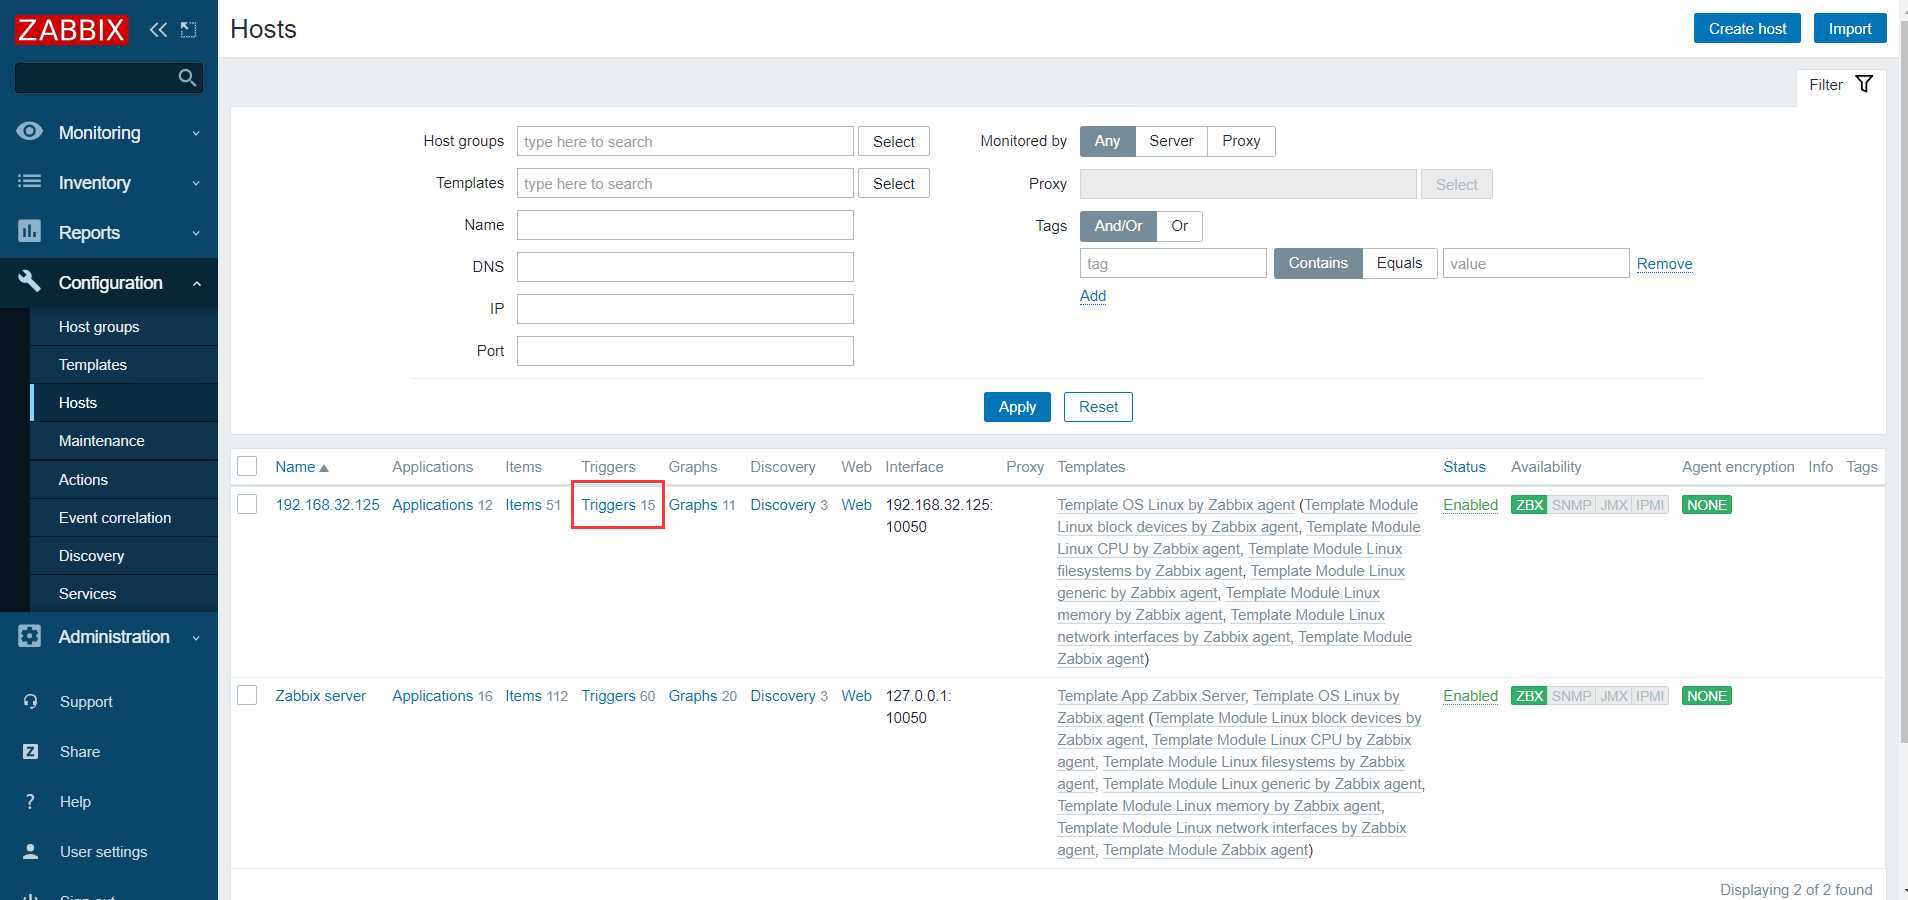The height and width of the screenshot is (900, 1908).
Task: Click the Share Z icon
Action: pos(31,752)
